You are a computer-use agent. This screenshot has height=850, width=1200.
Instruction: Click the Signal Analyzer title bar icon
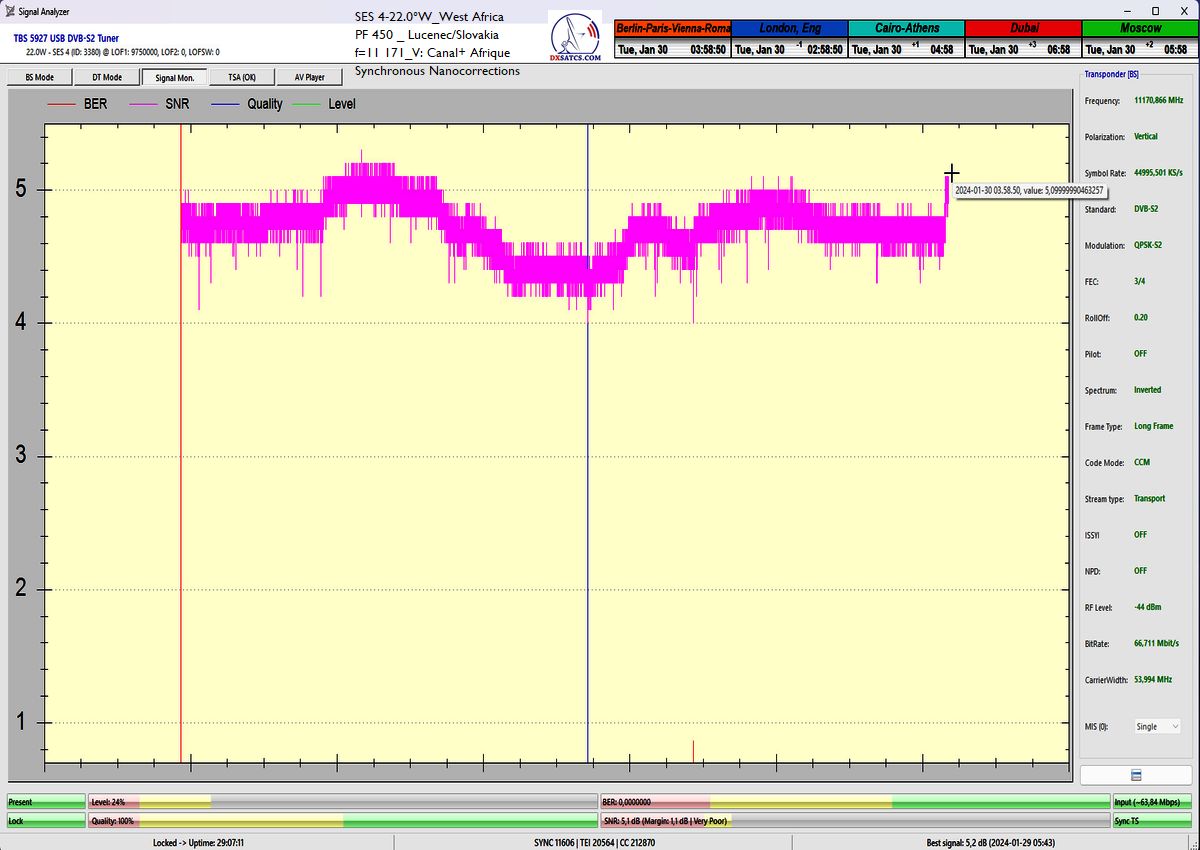(x=9, y=12)
